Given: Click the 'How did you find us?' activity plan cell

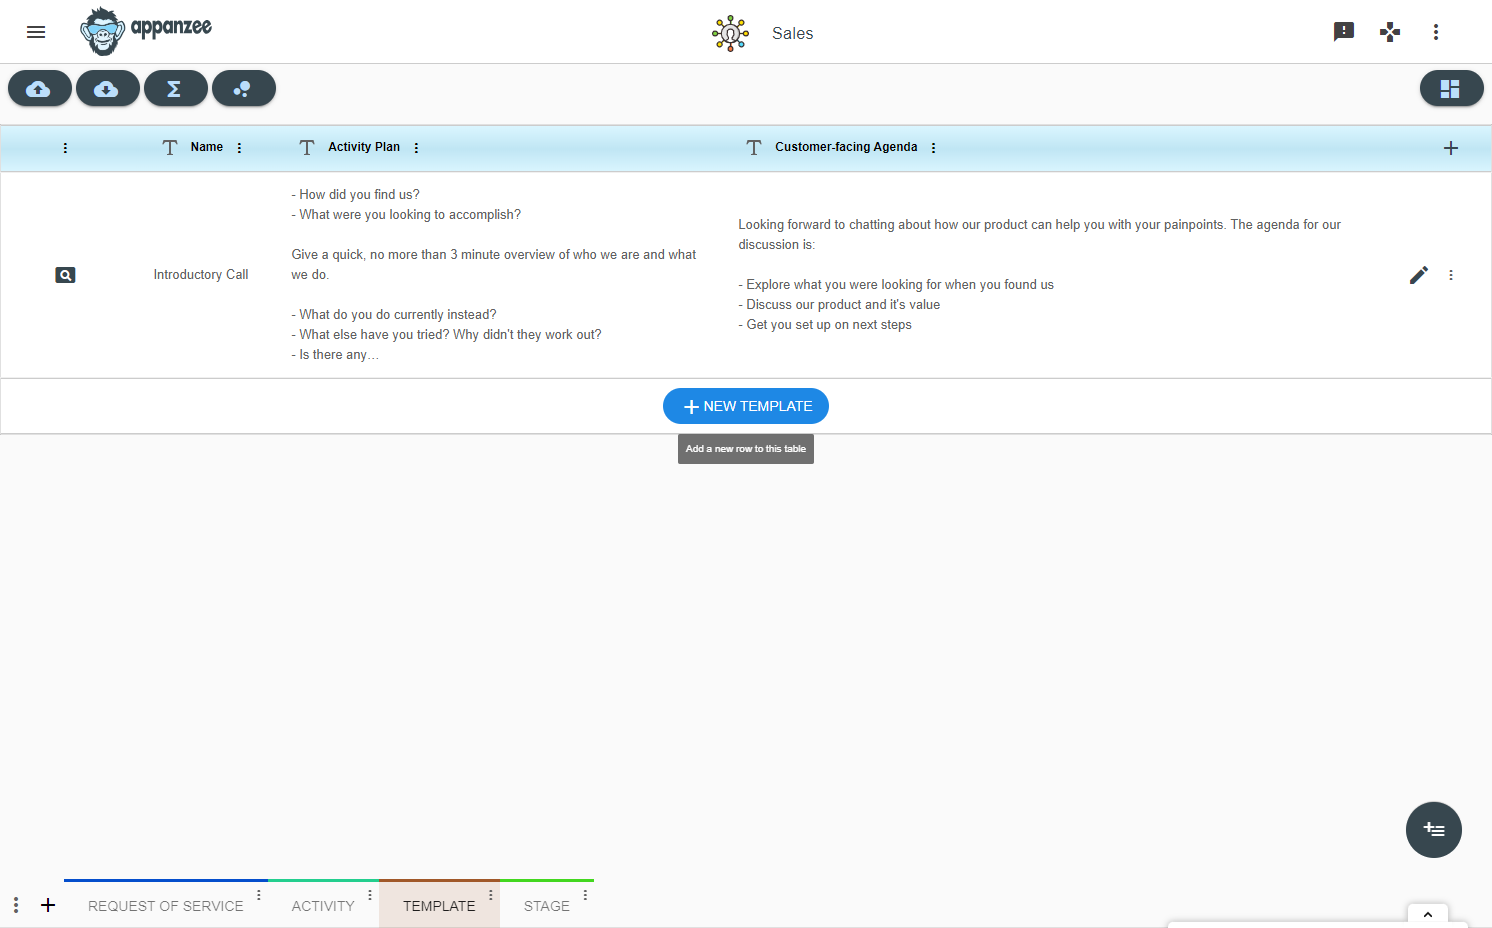Looking at the screenshot, I should click(494, 275).
